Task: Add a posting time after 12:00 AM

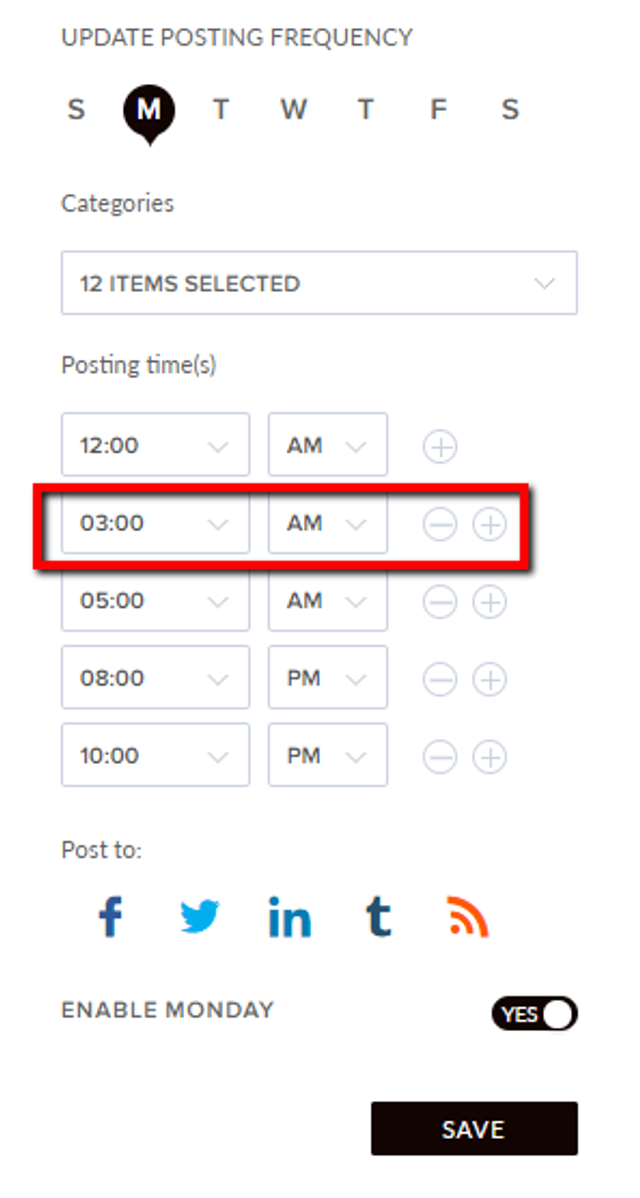Action: click(x=440, y=446)
